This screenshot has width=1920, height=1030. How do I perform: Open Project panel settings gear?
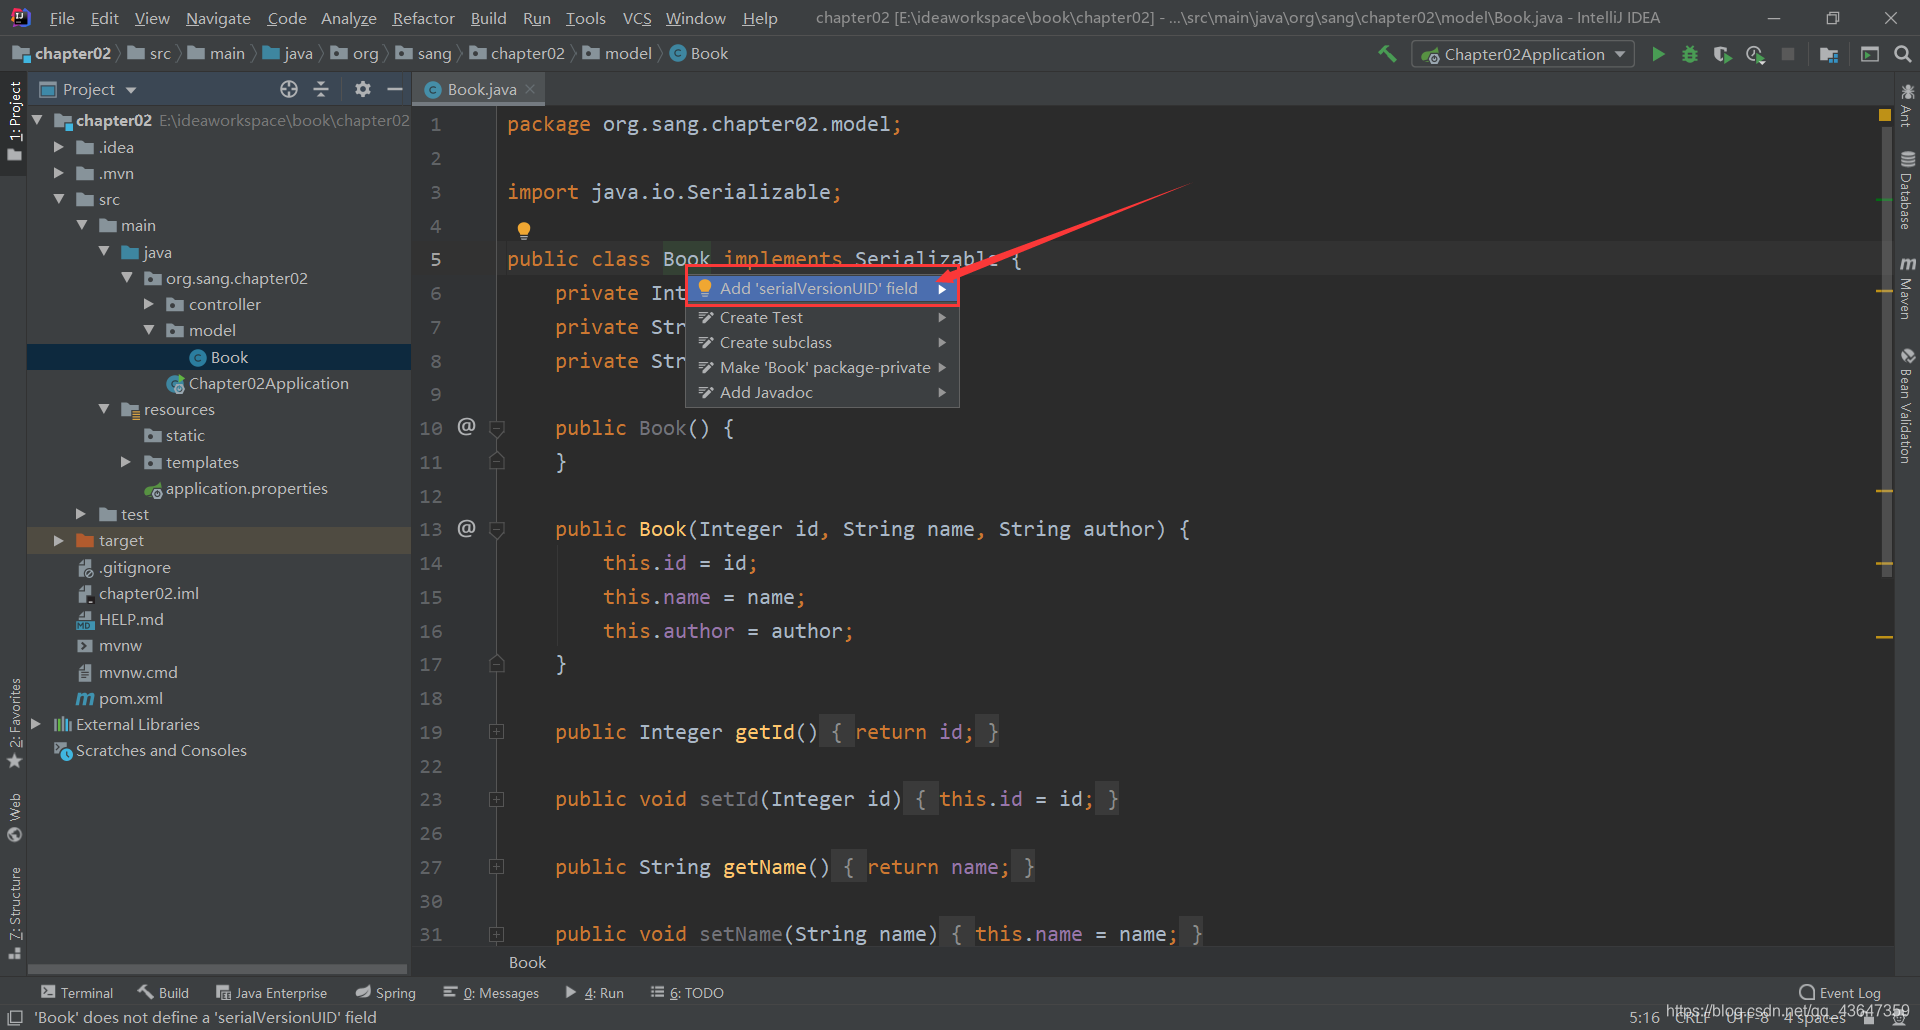(x=363, y=89)
